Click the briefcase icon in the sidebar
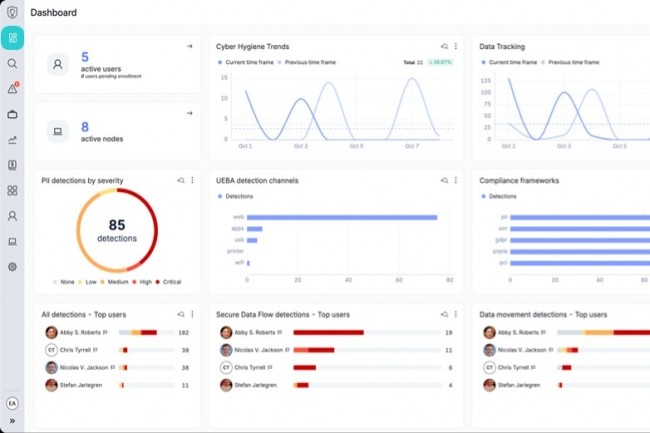Viewport: 650px width, 433px height. (12, 114)
